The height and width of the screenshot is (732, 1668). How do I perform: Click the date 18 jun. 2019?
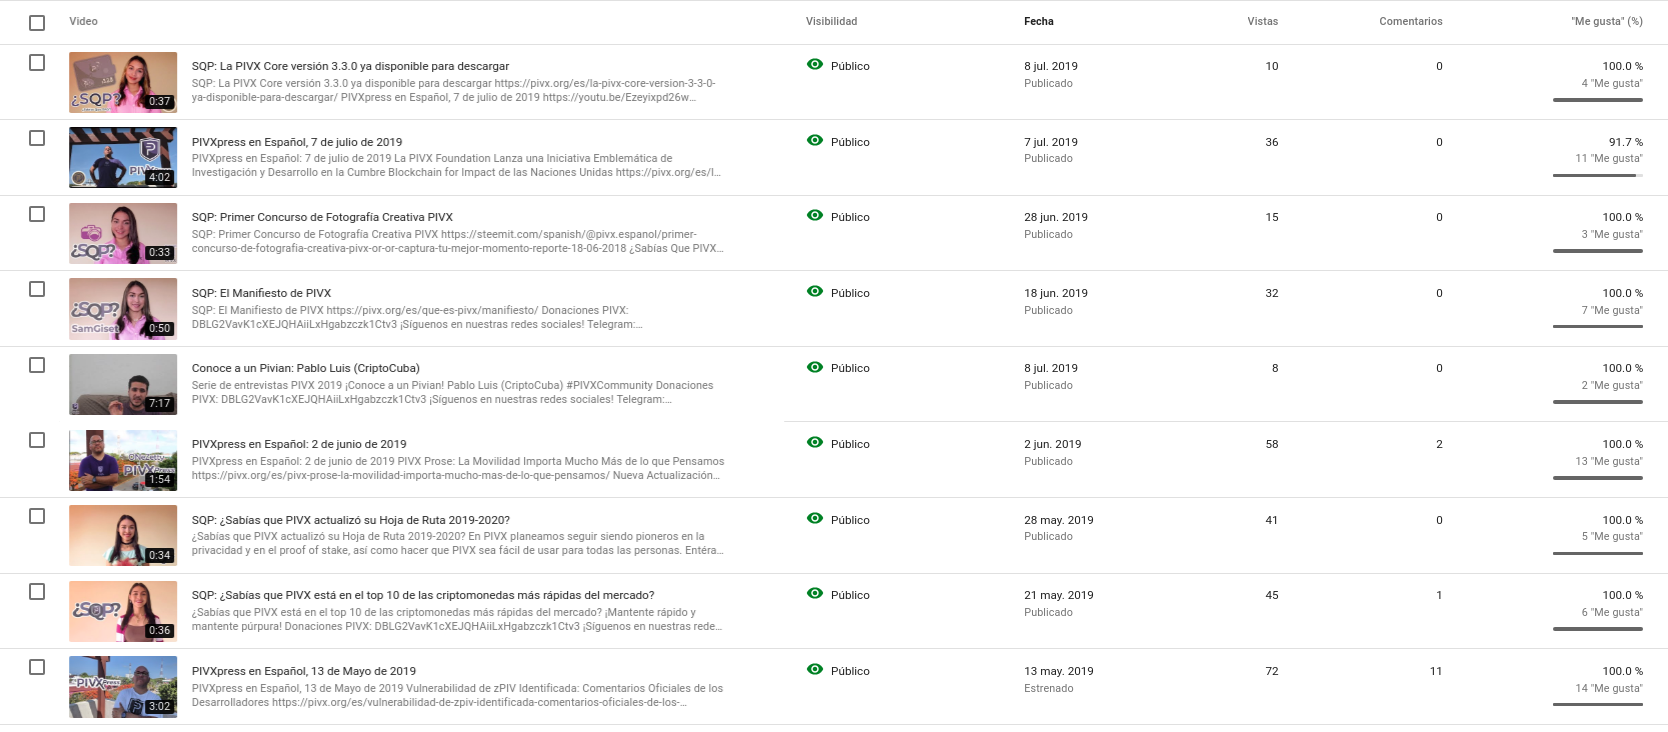(1055, 293)
